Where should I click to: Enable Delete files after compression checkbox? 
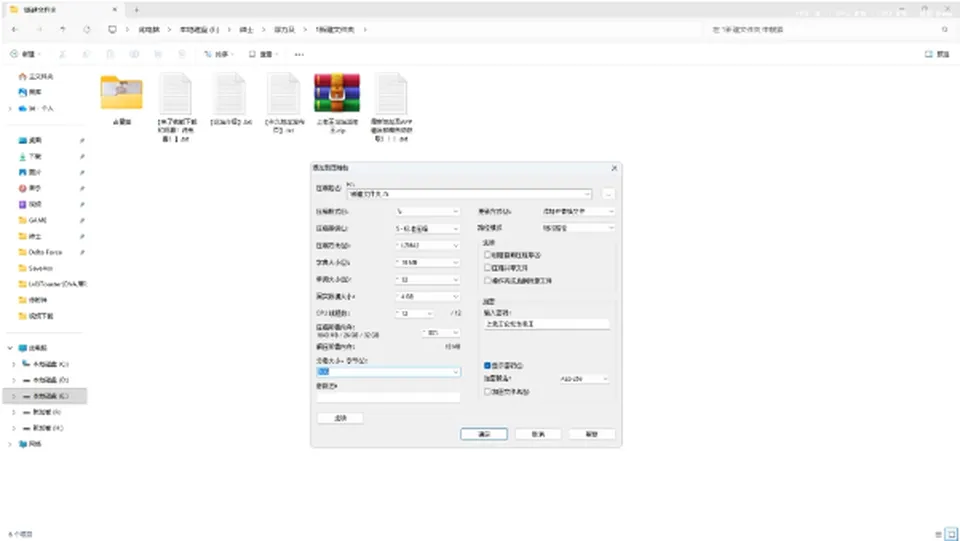point(488,280)
